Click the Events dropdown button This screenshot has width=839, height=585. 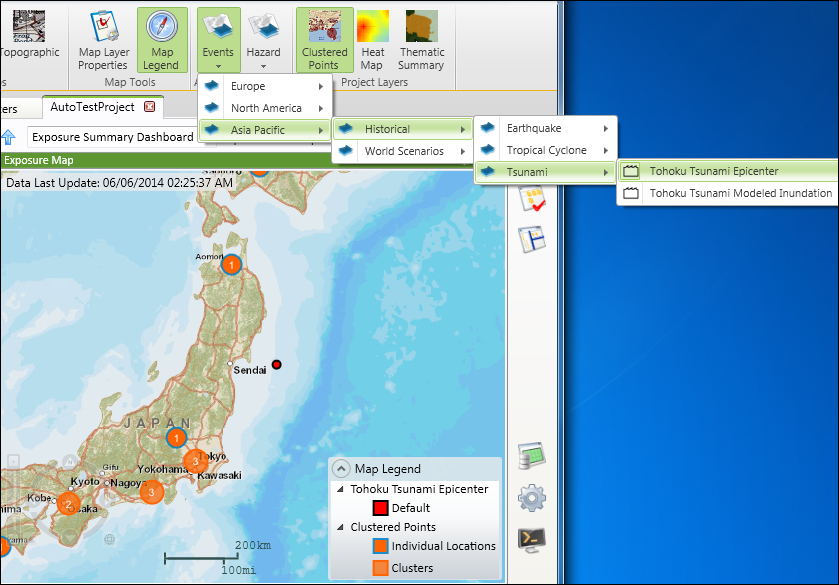[218, 40]
